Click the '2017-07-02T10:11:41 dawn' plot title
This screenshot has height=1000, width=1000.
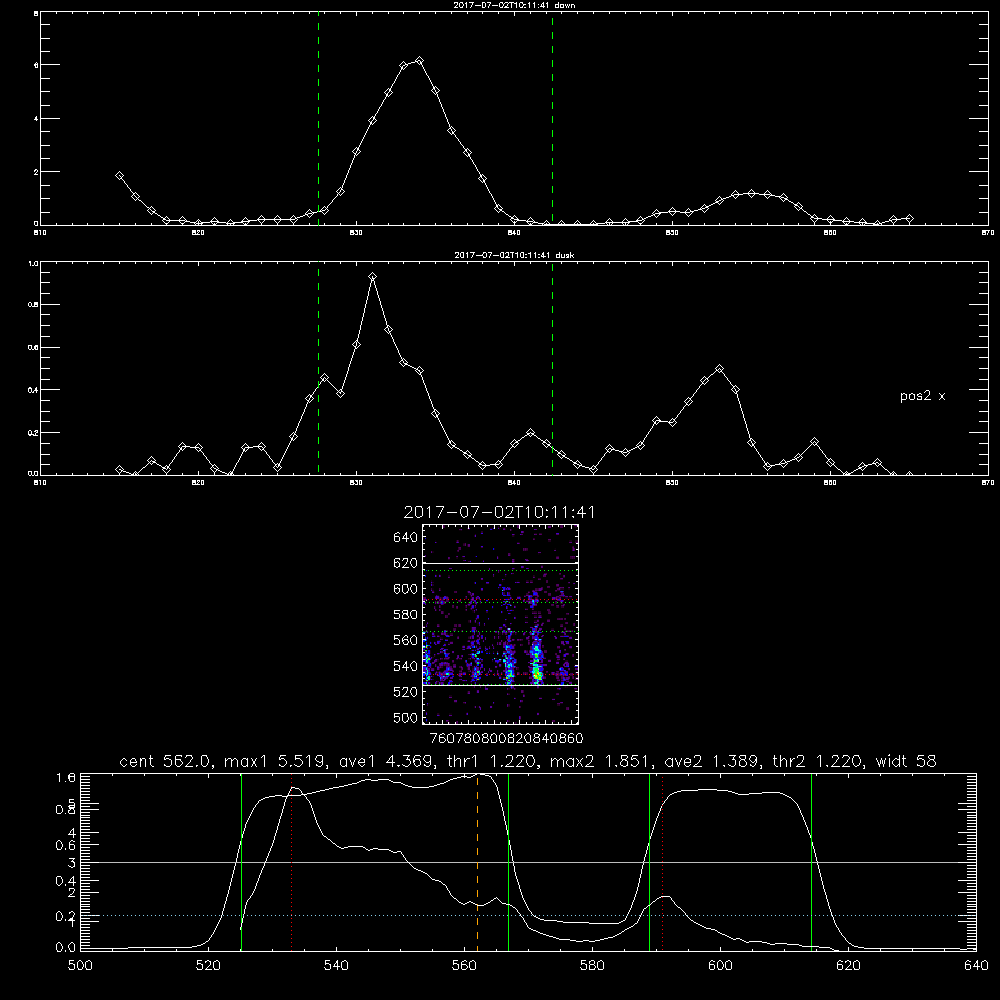(x=514, y=5)
